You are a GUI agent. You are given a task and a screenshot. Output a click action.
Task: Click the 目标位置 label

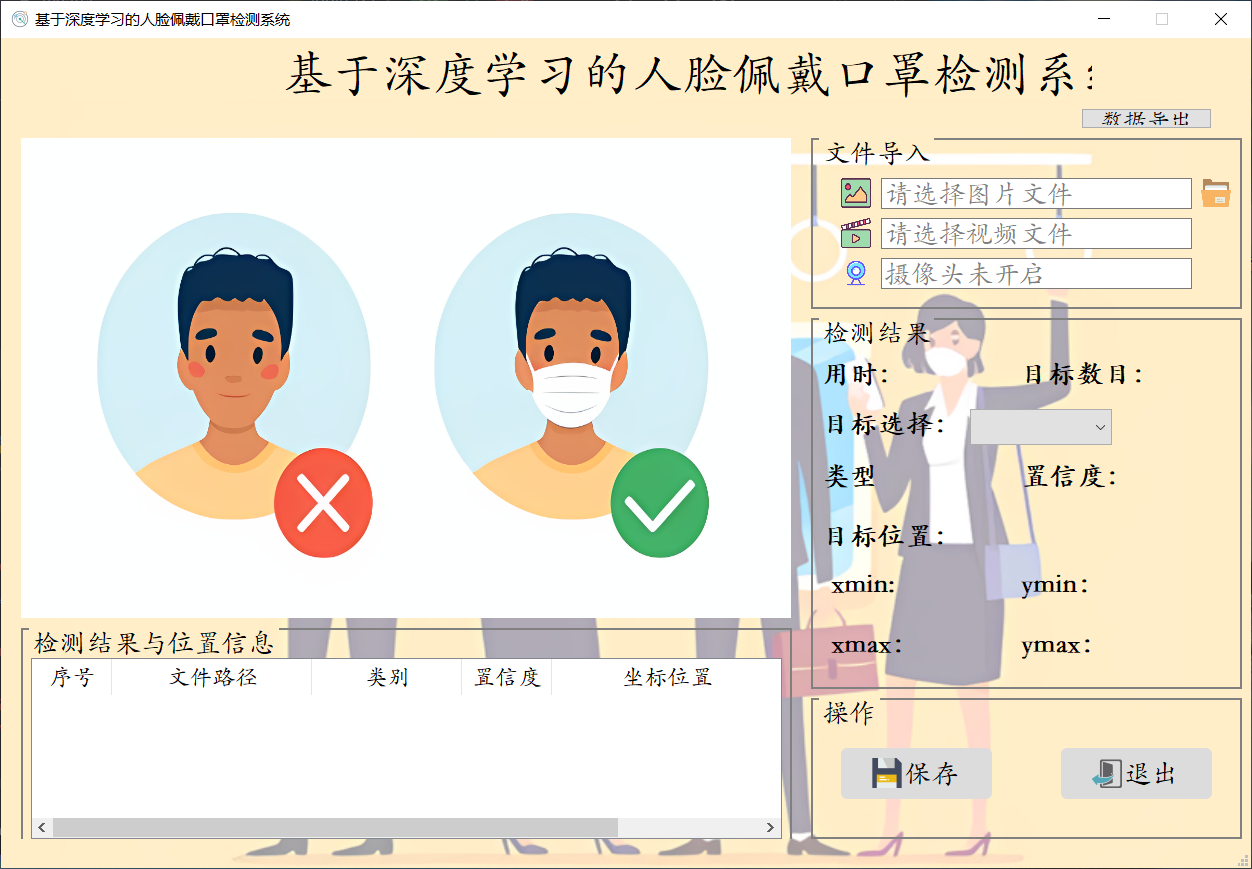(885, 535)
